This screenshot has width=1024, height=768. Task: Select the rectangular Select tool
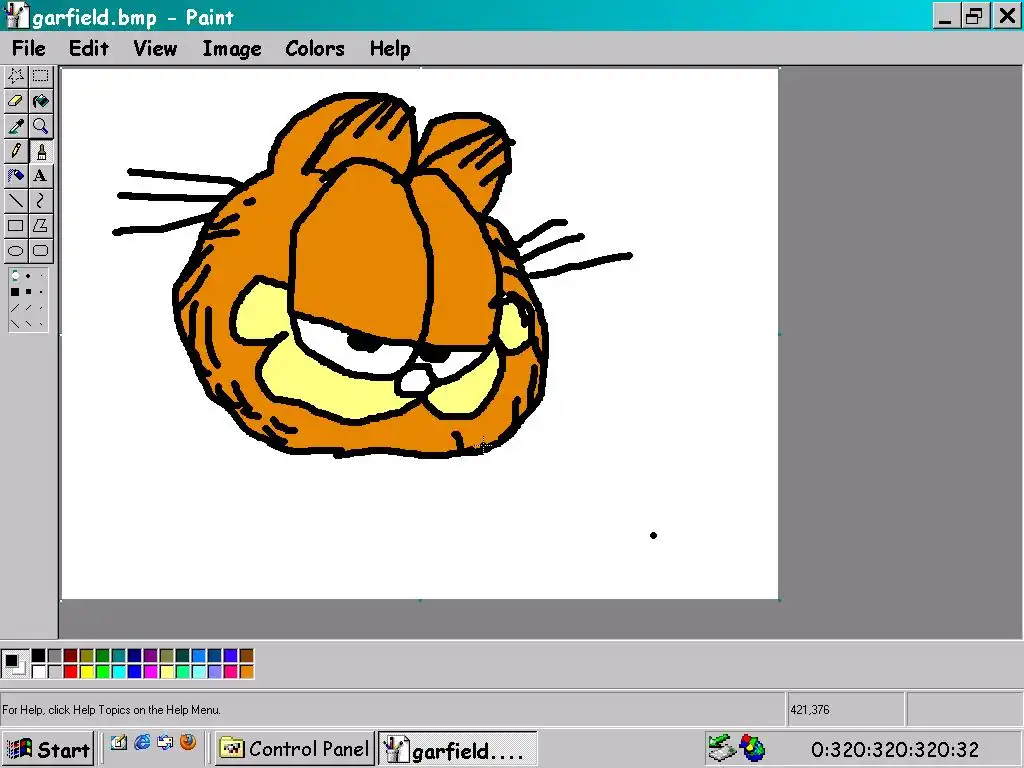coord(40,76)
